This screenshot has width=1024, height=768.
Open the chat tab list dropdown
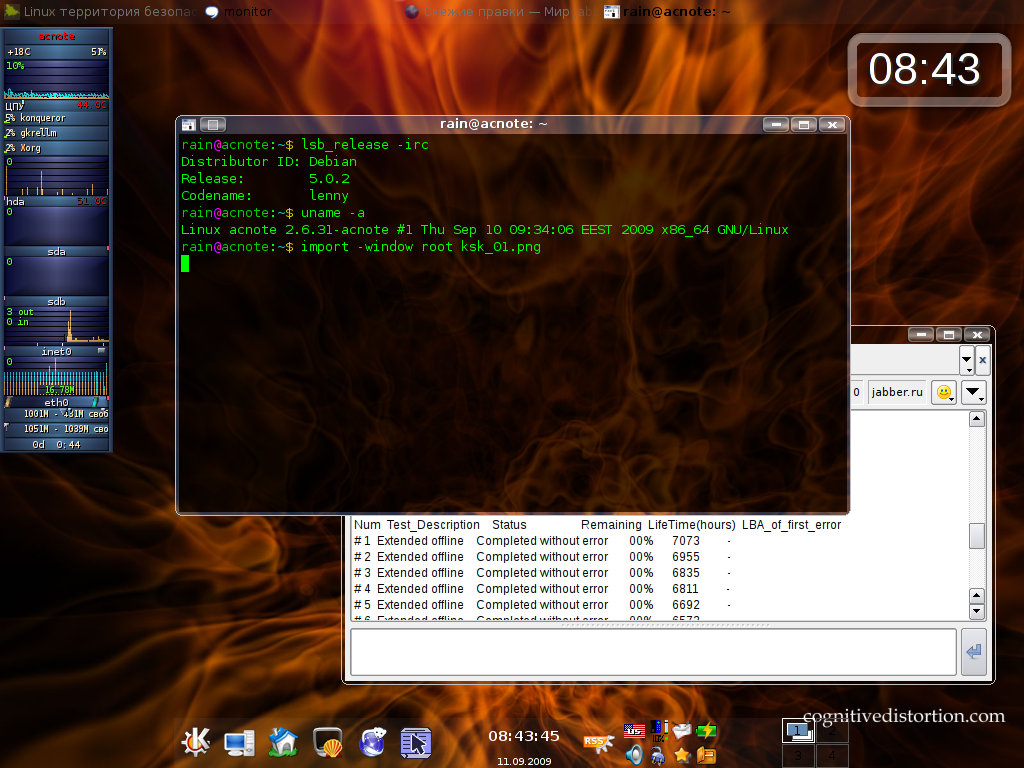(x=966, y=359)
